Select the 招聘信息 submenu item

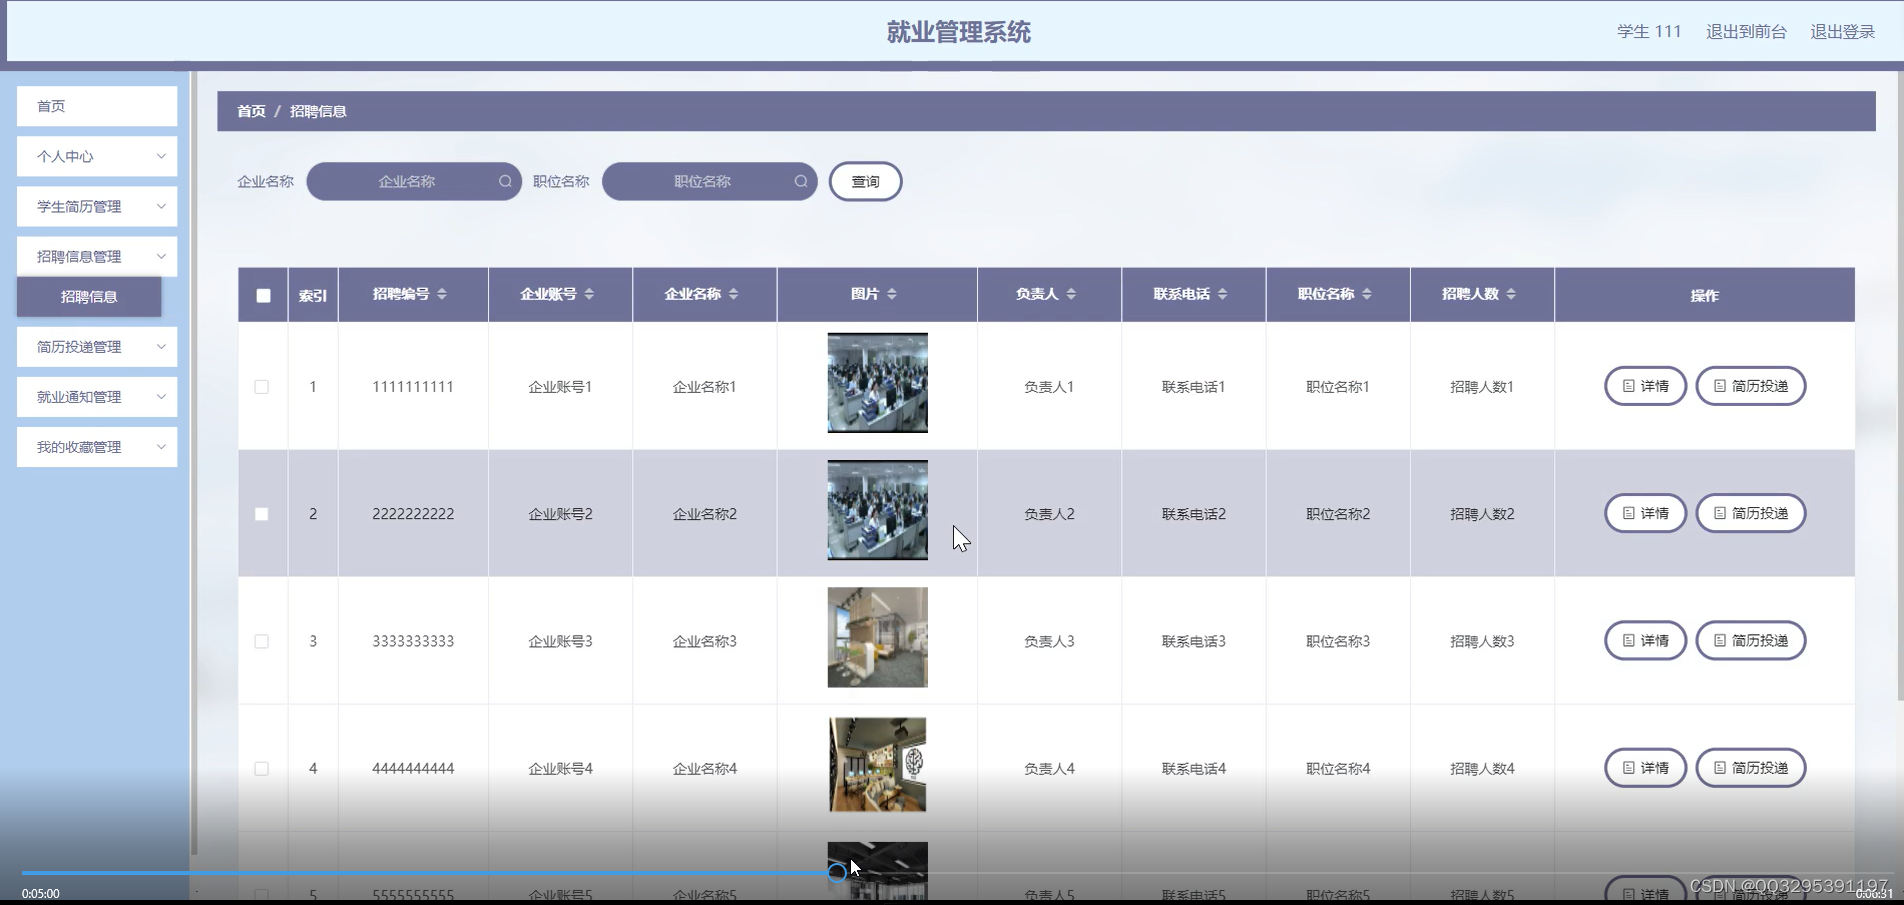coord(89,297)
